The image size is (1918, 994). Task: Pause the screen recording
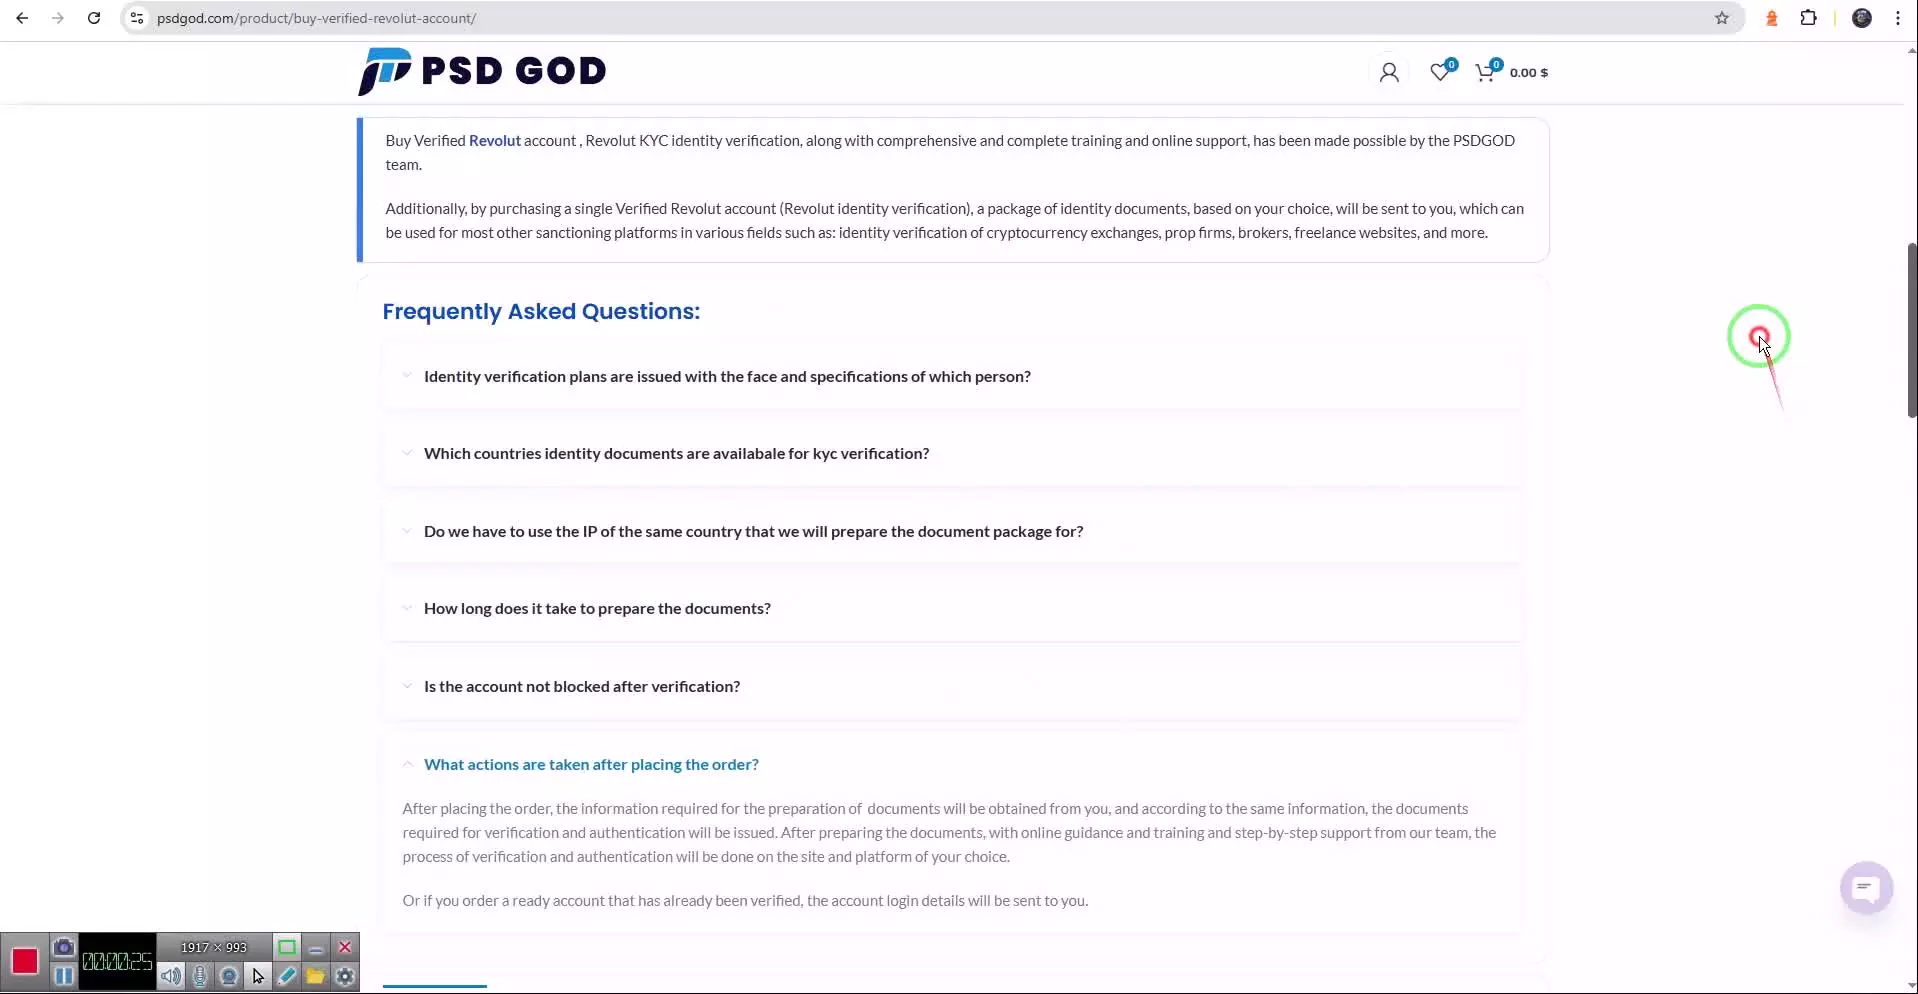click(x=64, y=976)
